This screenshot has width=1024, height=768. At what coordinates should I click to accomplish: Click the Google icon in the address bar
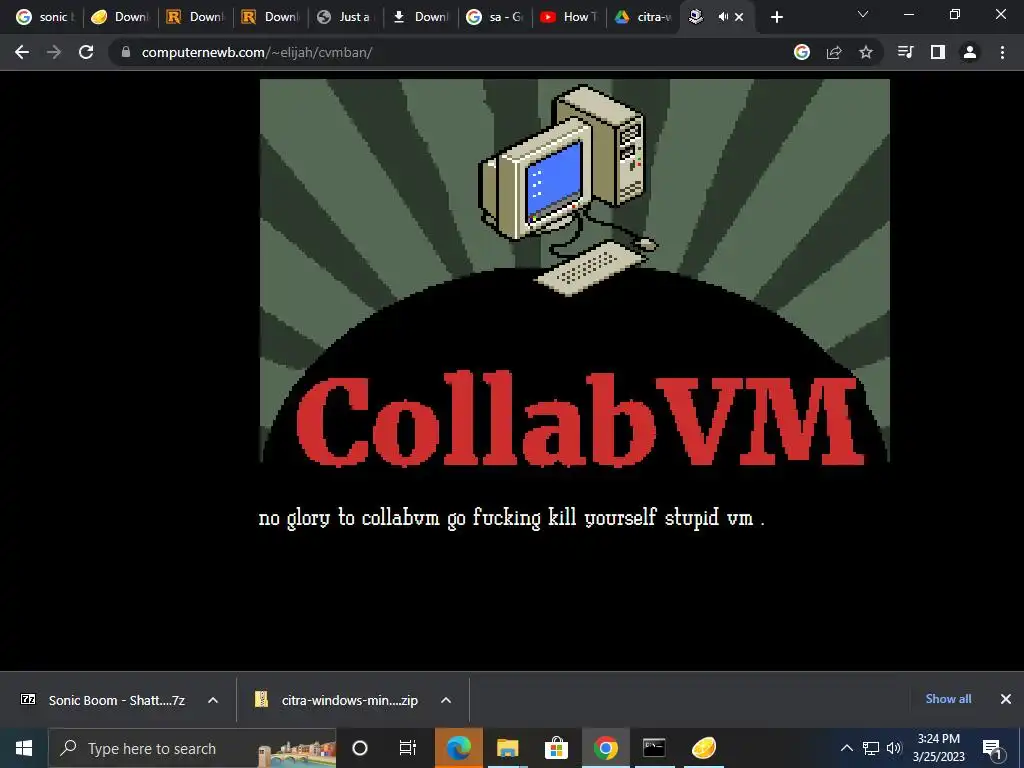[x=802, y=52]
